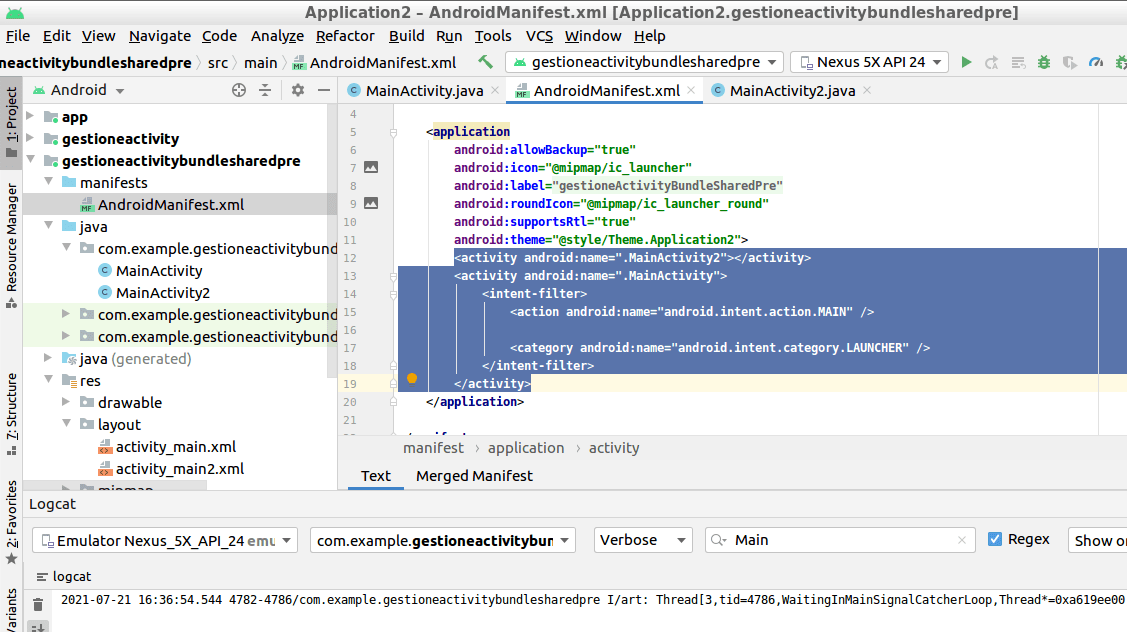Click the gutter image icon on line 9
Image resolution: width=1127 pixels, height=632 pixels.
click(x=371, y=203)
